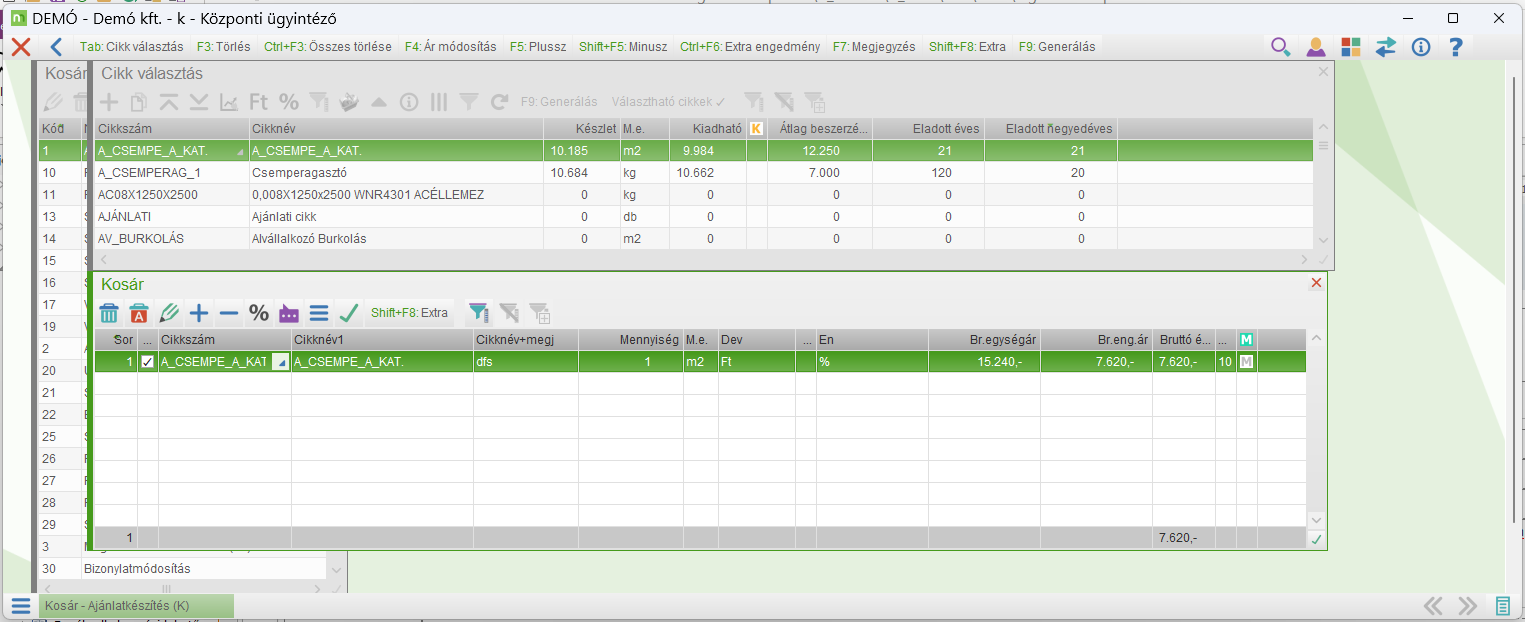
Task: Click the green pencil edit icon in Kosár
Action: pyautogui.click(x=169, y=313)
